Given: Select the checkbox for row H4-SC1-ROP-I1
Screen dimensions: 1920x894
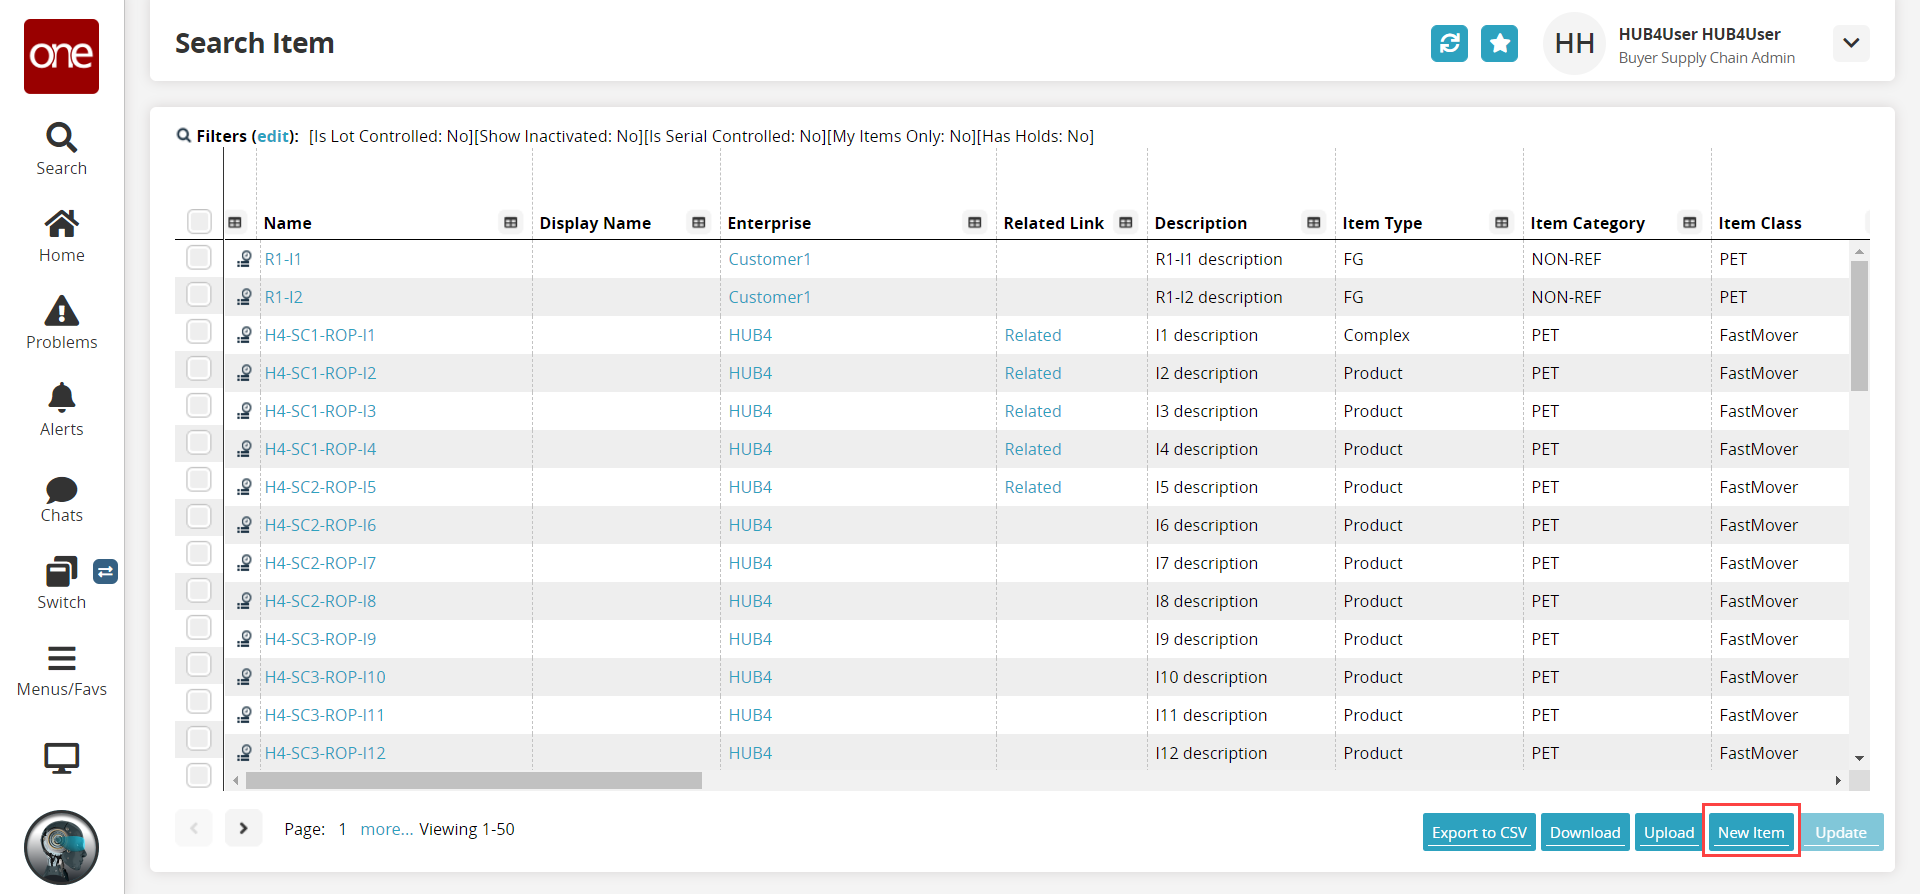Looking at the screenshot, I should click(199, 332).
